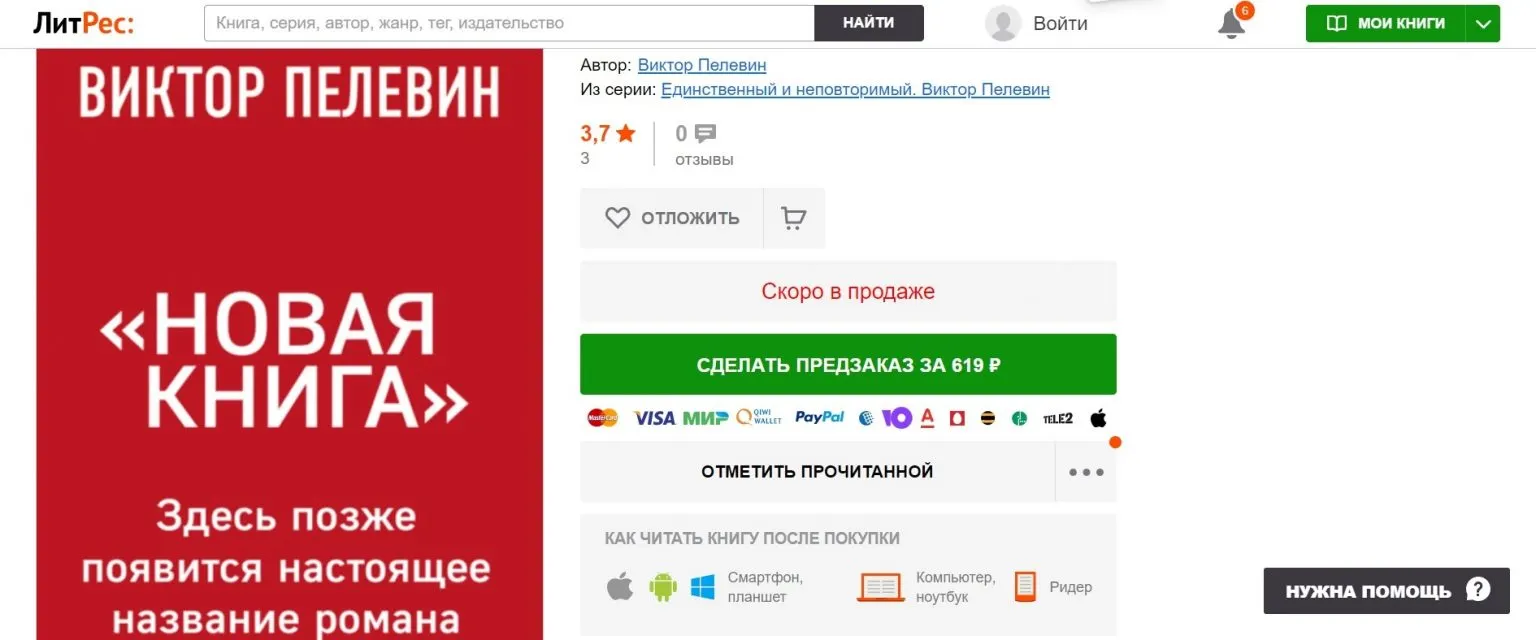Screen dimensions: 1536x640
Task: Click the book search input field
Action: (x=509, y=23)
